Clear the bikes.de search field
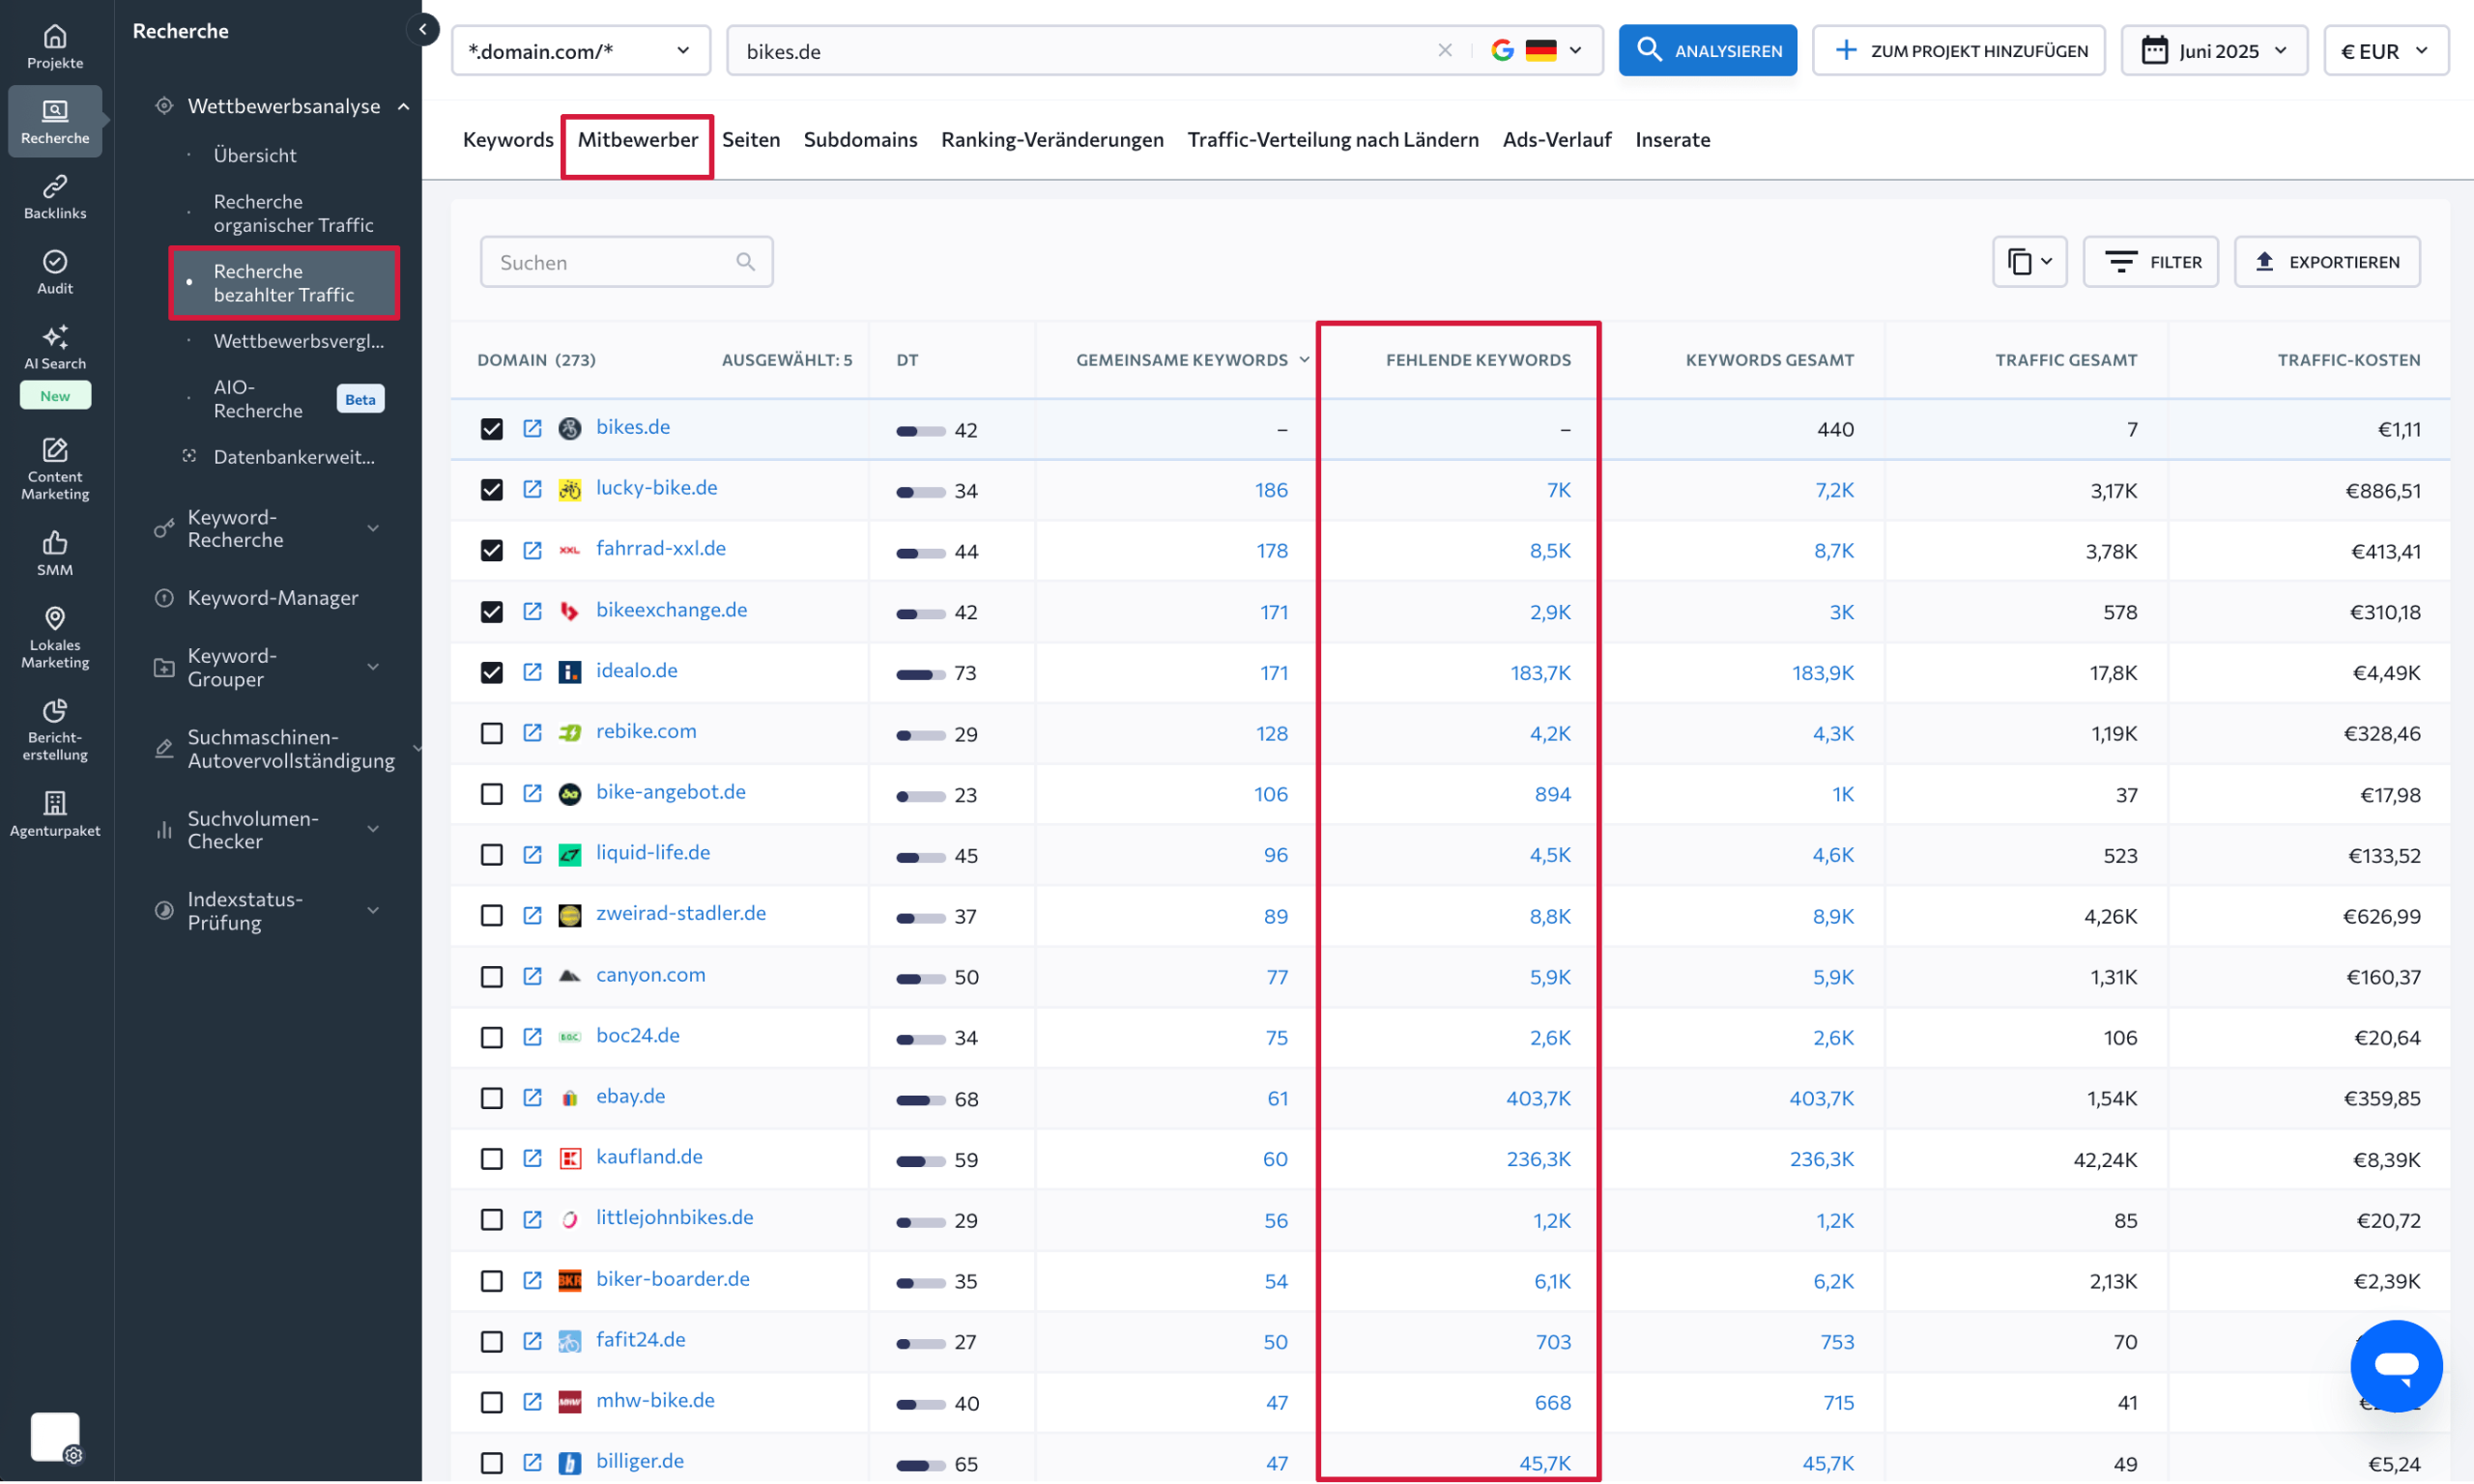The height and width of the screenshot is (1484, 2474). [x=1444, y=51]
